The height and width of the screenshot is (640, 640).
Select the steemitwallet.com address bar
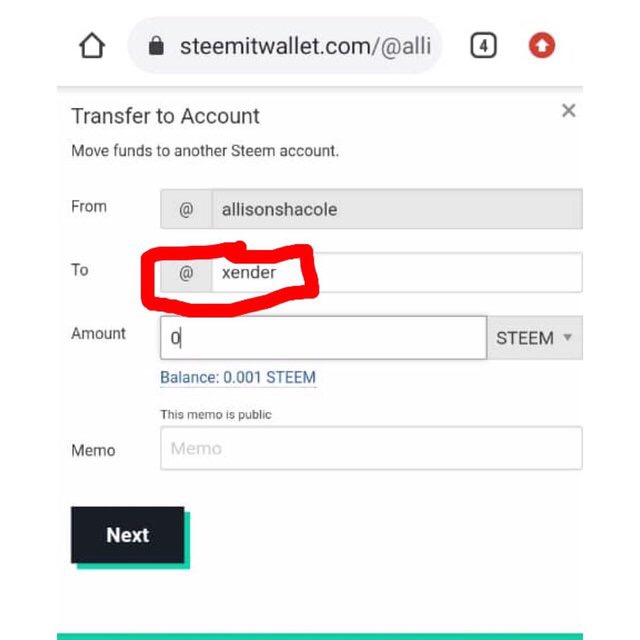coord(285,45)
